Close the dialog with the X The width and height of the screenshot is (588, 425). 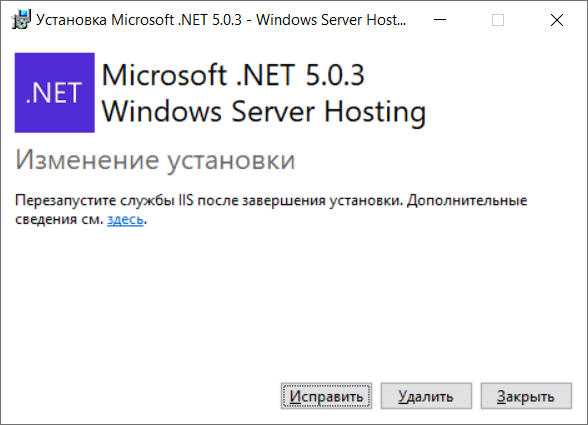tap(557, 20)
